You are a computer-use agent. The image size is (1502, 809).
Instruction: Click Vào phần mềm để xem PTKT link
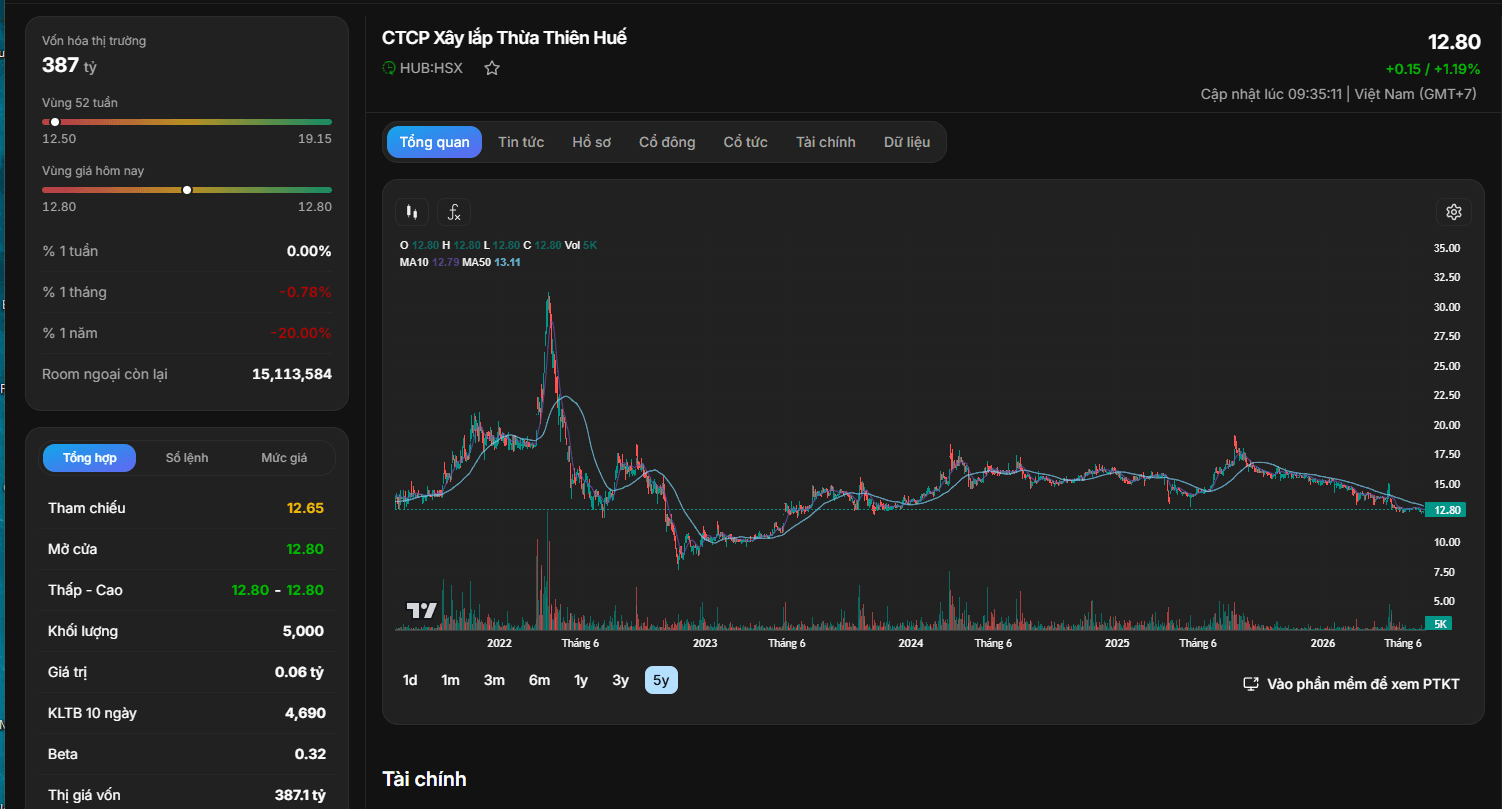[1363, 684]
